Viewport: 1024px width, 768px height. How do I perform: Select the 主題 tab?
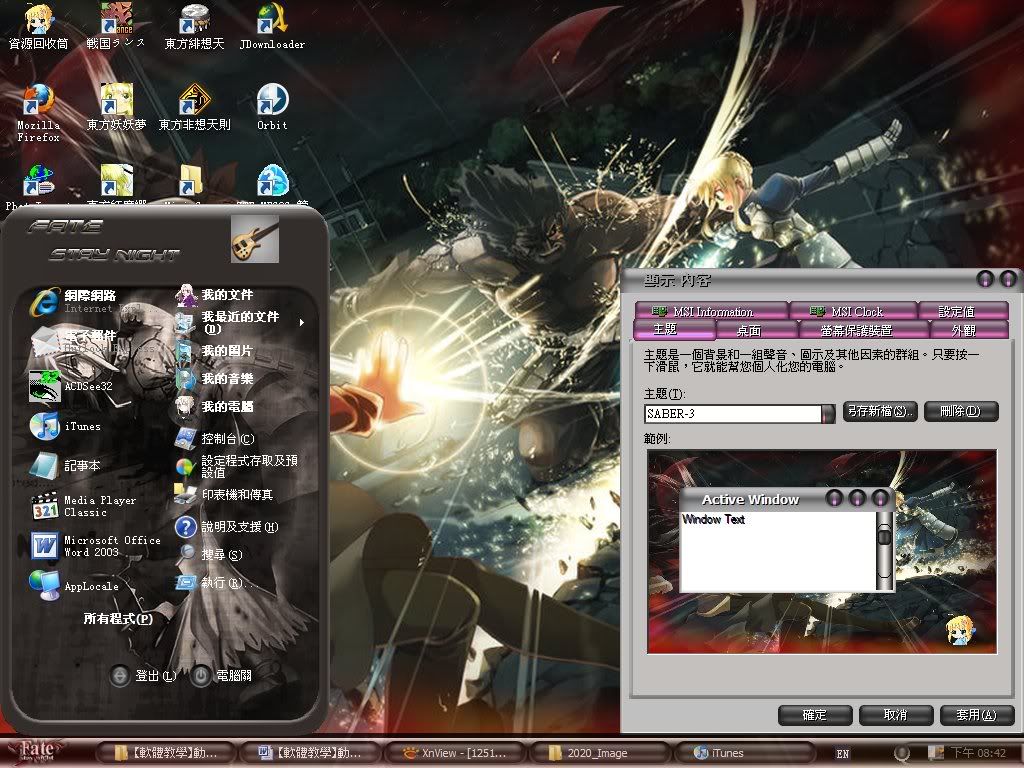[x=673, y=329]
